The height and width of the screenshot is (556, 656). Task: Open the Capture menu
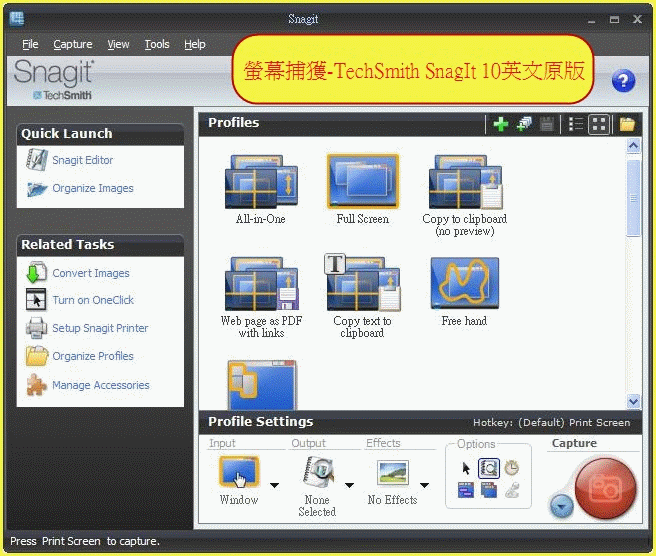pos(72,44)
